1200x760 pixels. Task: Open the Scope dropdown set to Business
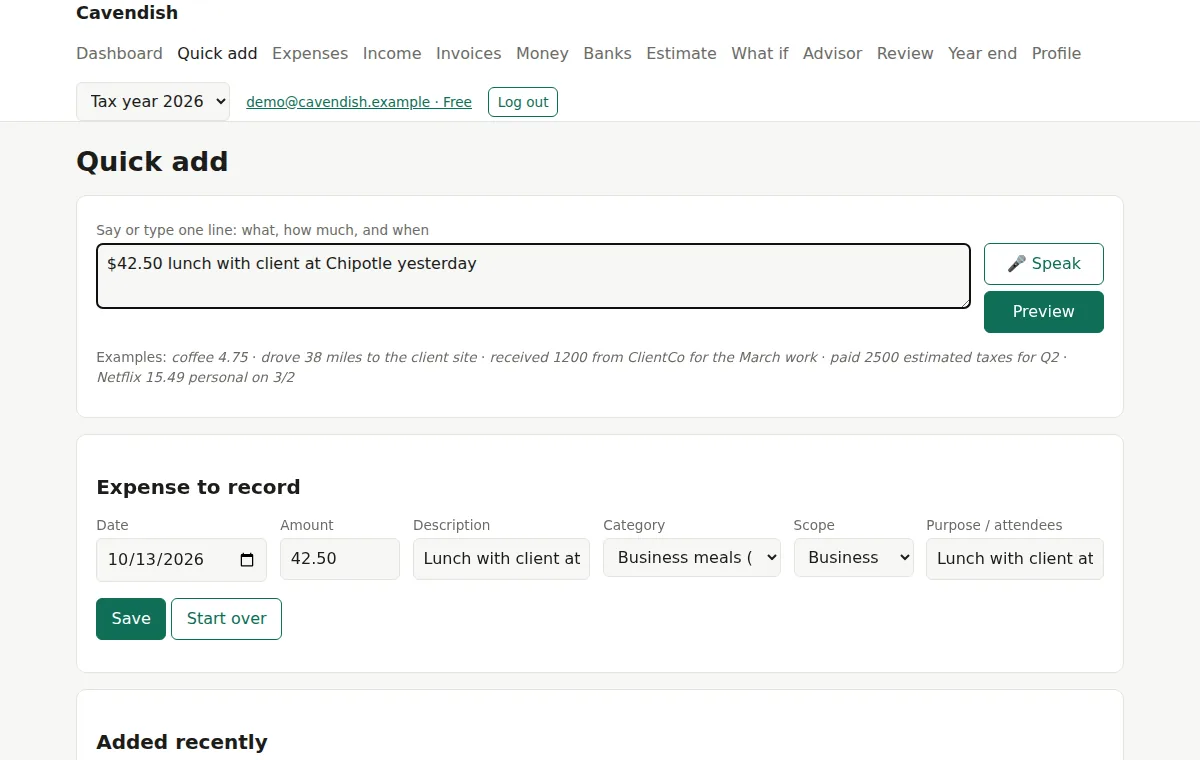pyautogui.click(x=854, y=558)
